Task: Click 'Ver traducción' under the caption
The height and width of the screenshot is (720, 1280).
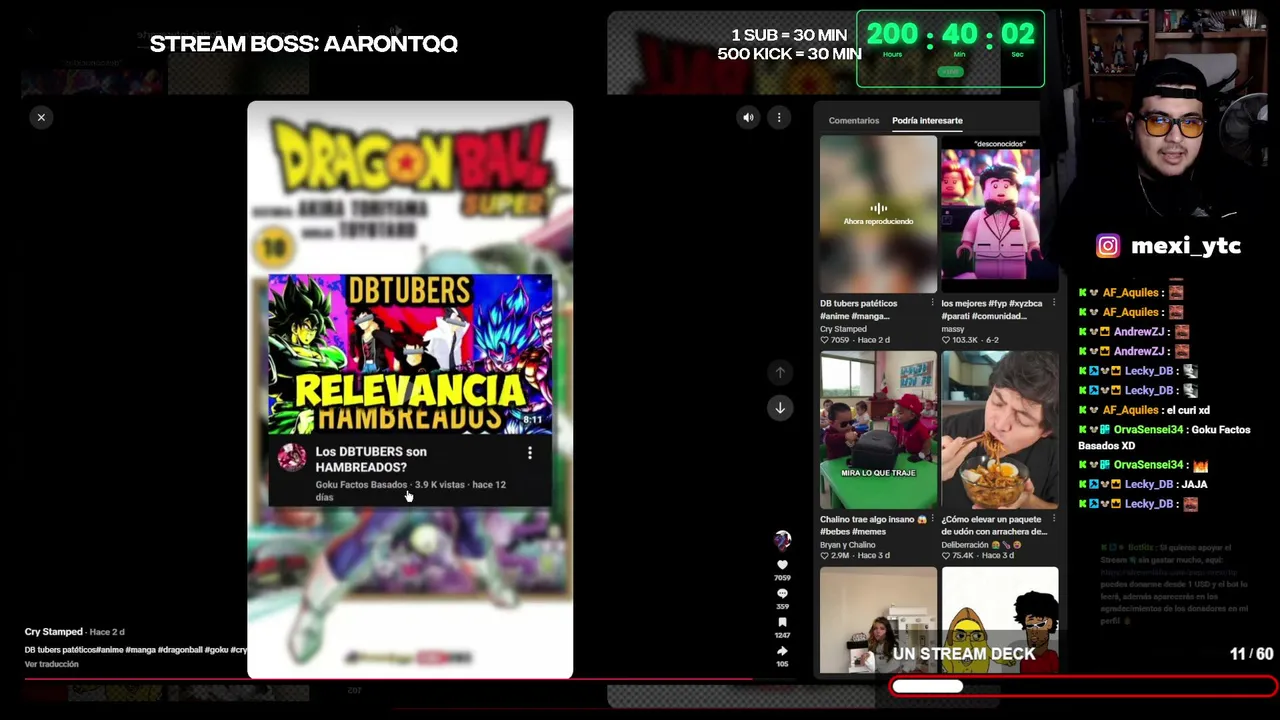Action: pos(51,664)
